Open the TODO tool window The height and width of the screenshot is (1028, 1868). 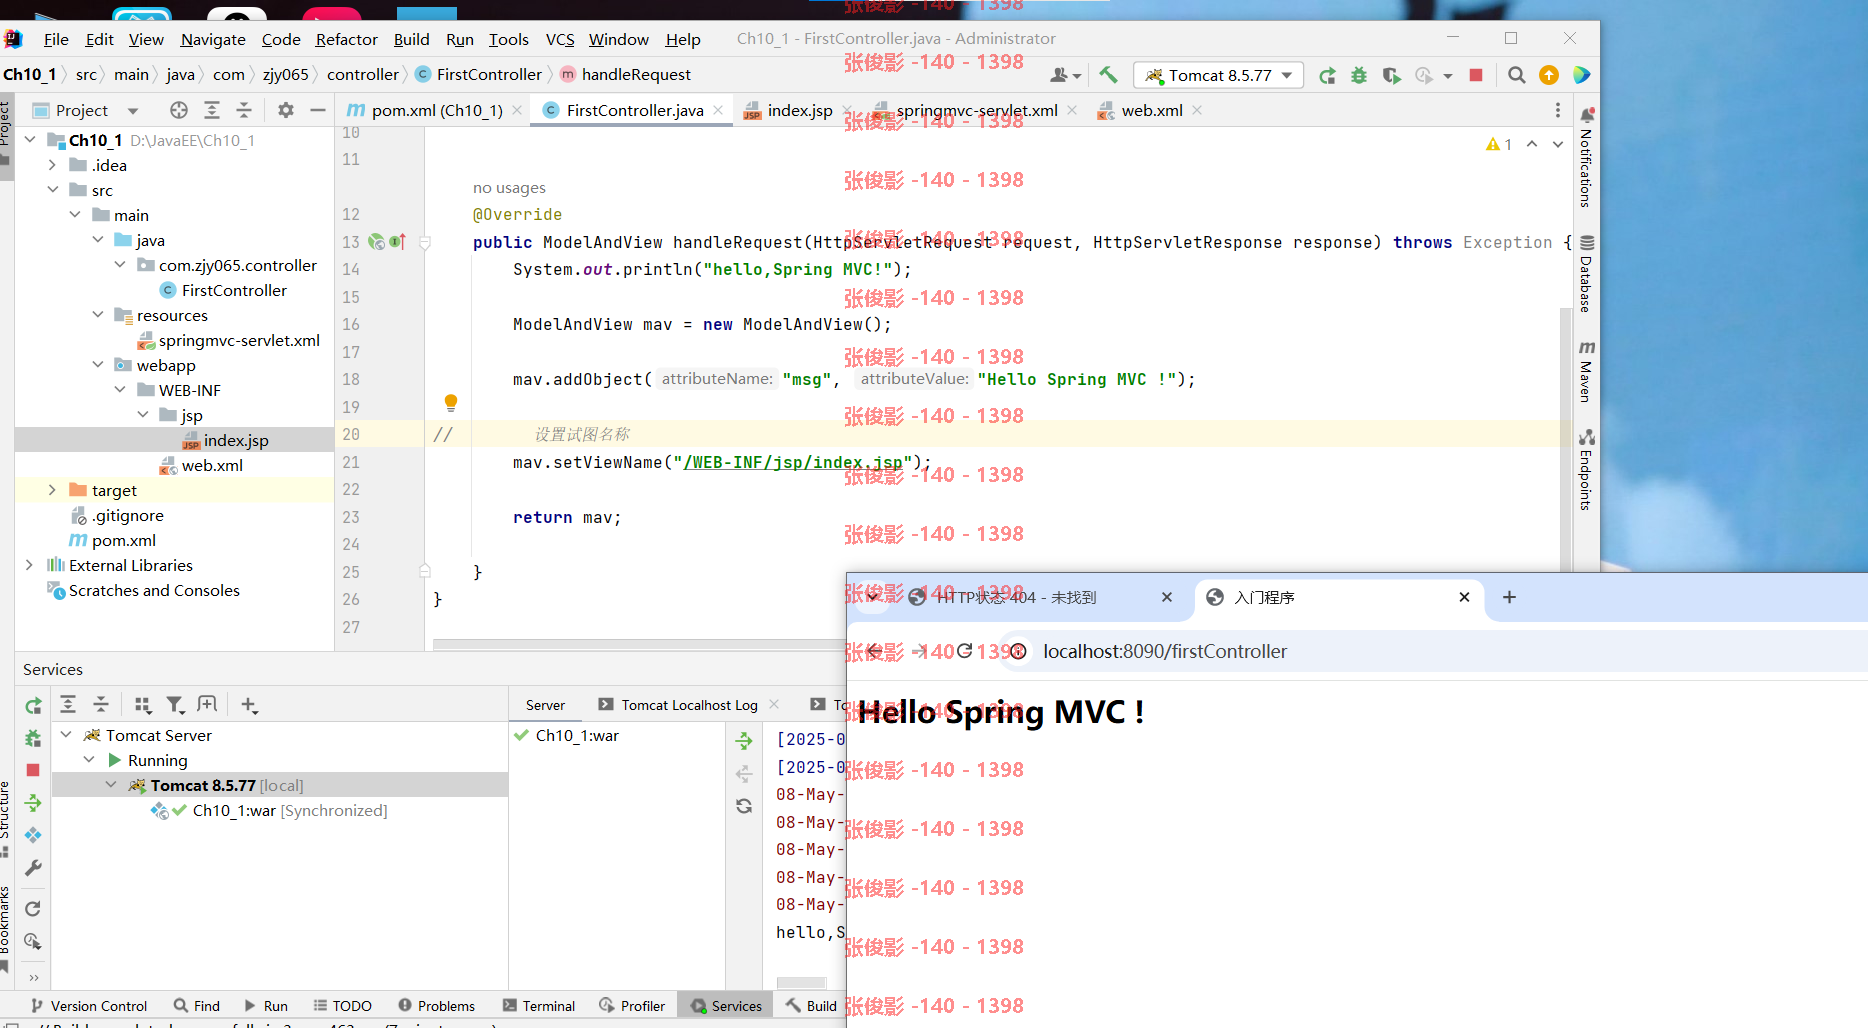tap(342, 1006)
